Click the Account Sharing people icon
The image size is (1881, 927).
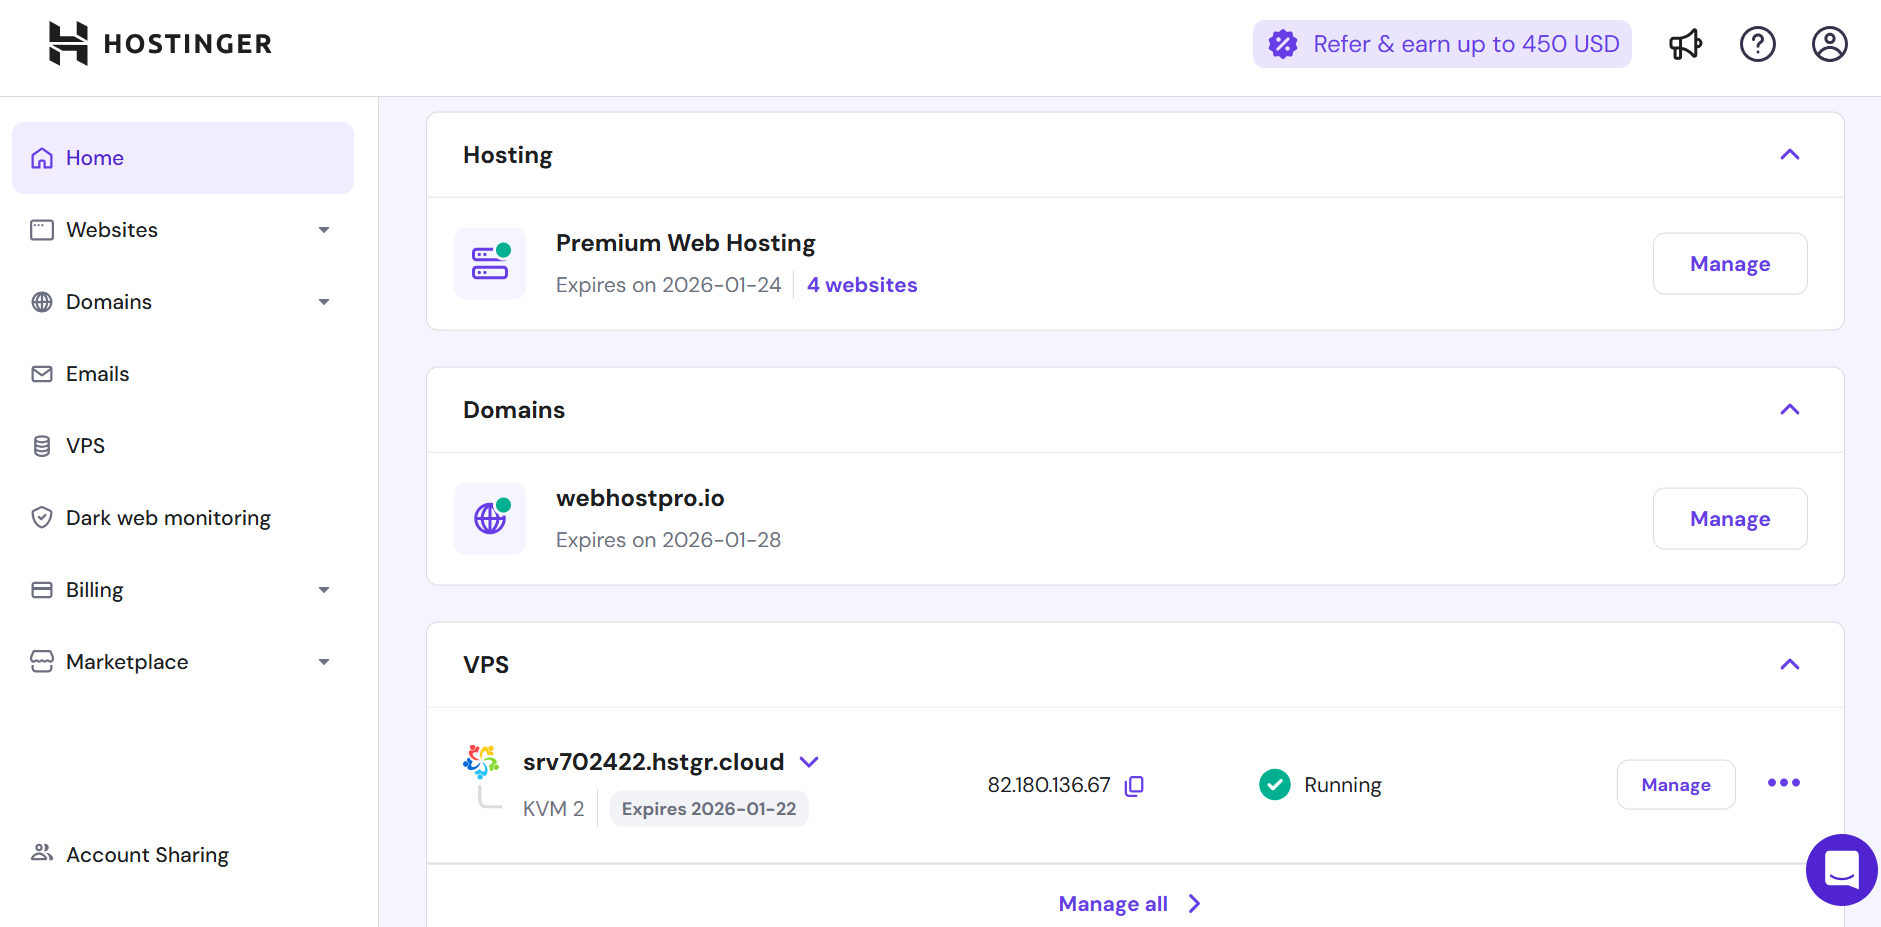click(x=42, y=853)
